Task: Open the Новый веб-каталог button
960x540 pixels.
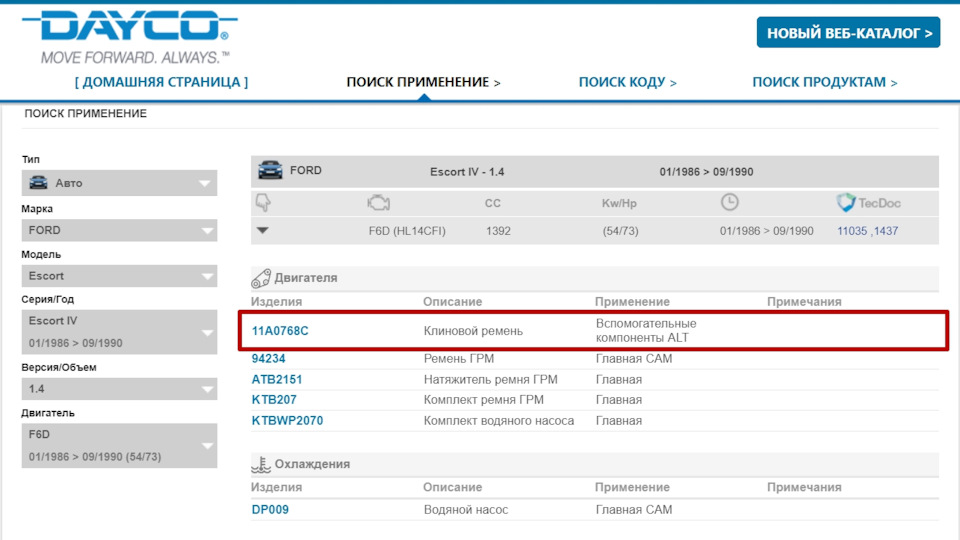Action: 849,32
